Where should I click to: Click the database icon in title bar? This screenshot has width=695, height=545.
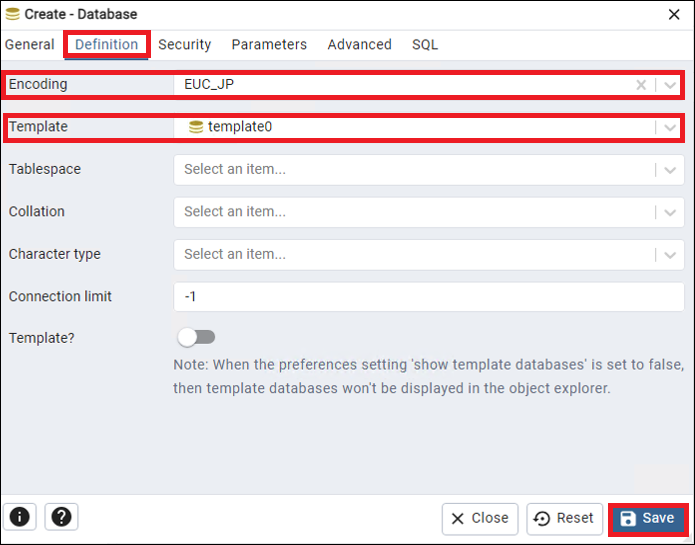pyautogui.click(x=12, y=14)
